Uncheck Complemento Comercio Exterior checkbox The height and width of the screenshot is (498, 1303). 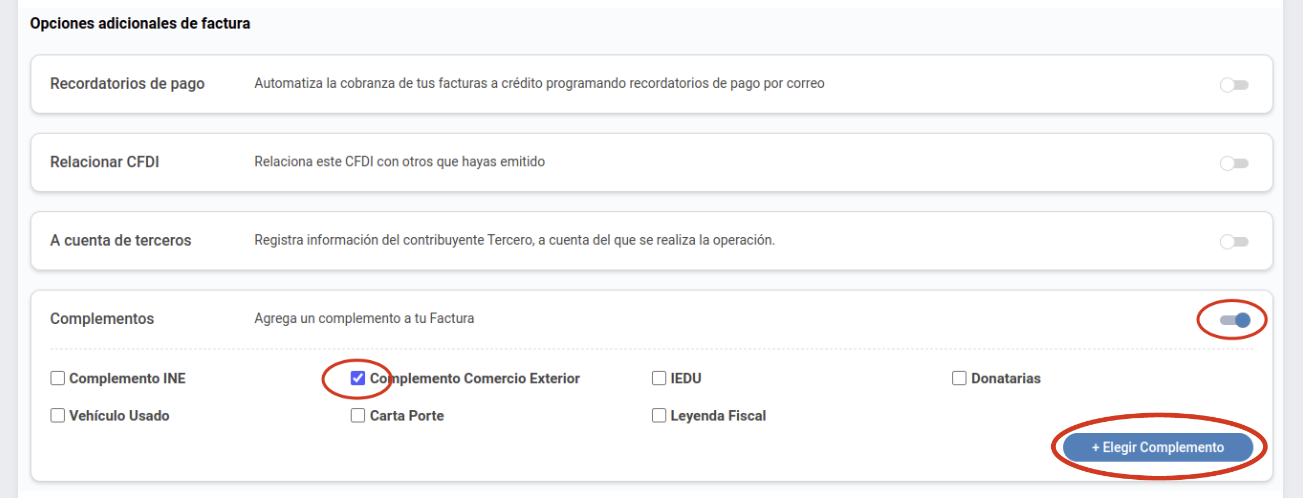click(x=358, y=378)
